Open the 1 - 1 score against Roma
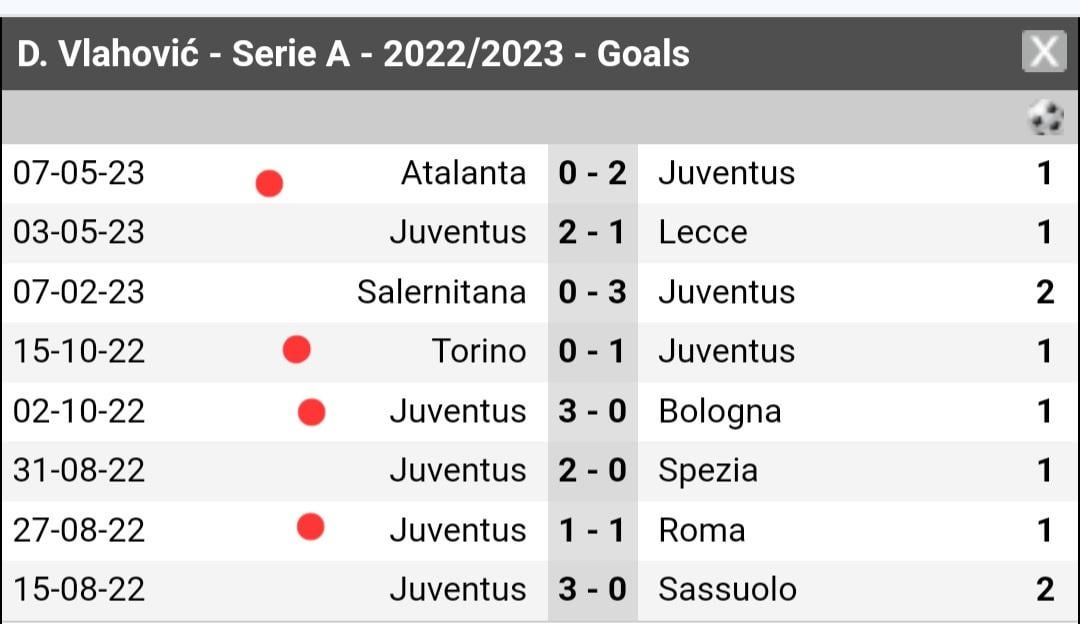 click(592, 530)
